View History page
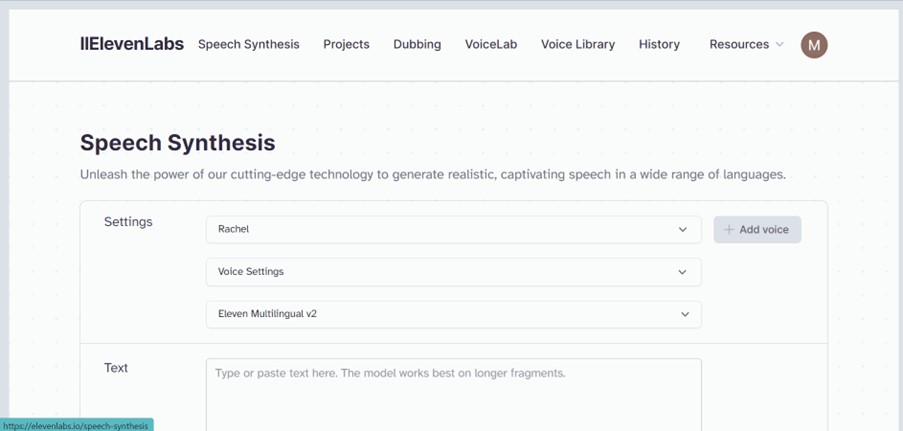 (659, 44)
